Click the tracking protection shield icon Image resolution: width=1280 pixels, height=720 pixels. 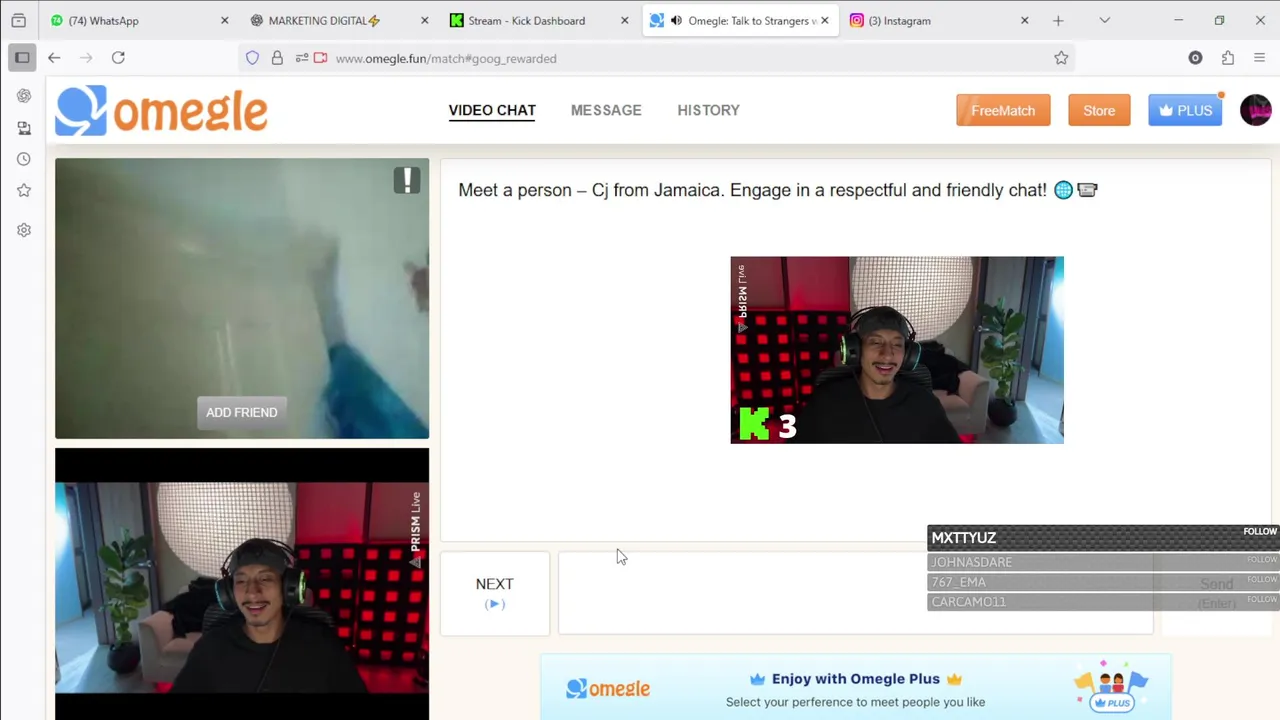click(252, 58)
